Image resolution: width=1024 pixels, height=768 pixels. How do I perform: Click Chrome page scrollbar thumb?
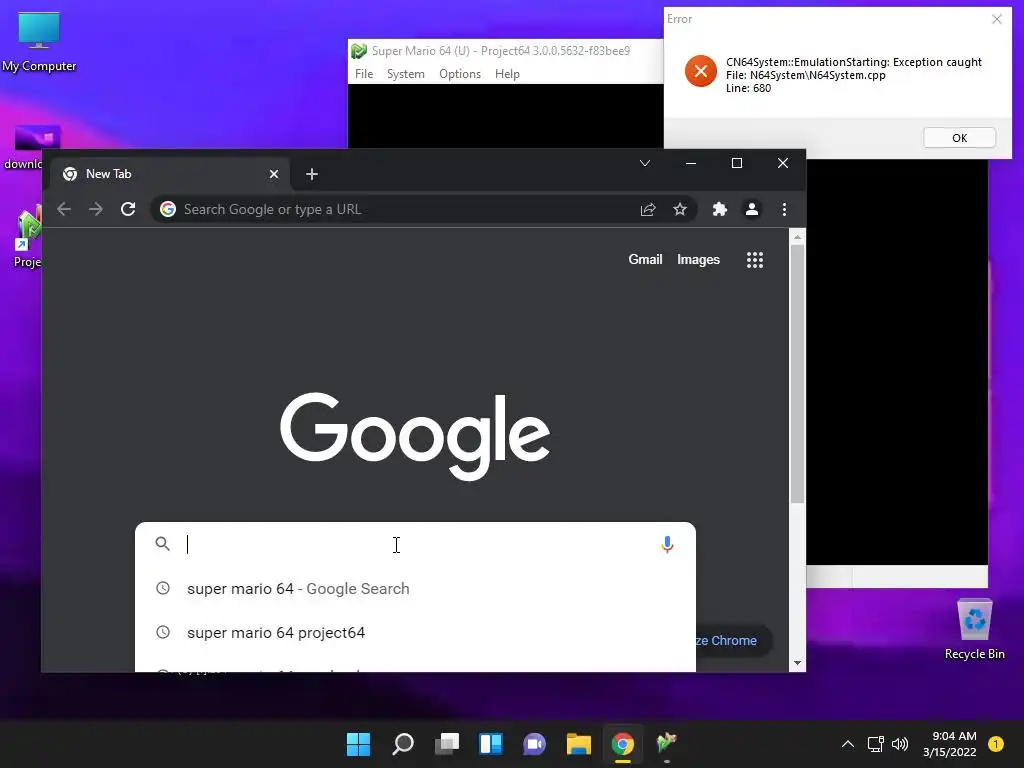(x=797, y=374)
